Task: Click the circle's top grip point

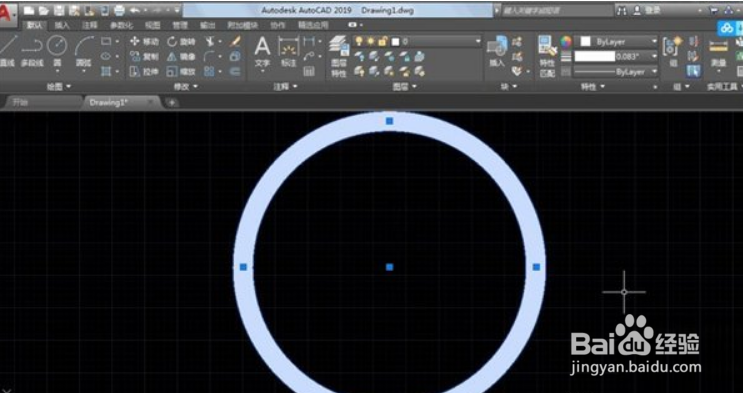Action: pyautogui.click(x=390, y=121)
